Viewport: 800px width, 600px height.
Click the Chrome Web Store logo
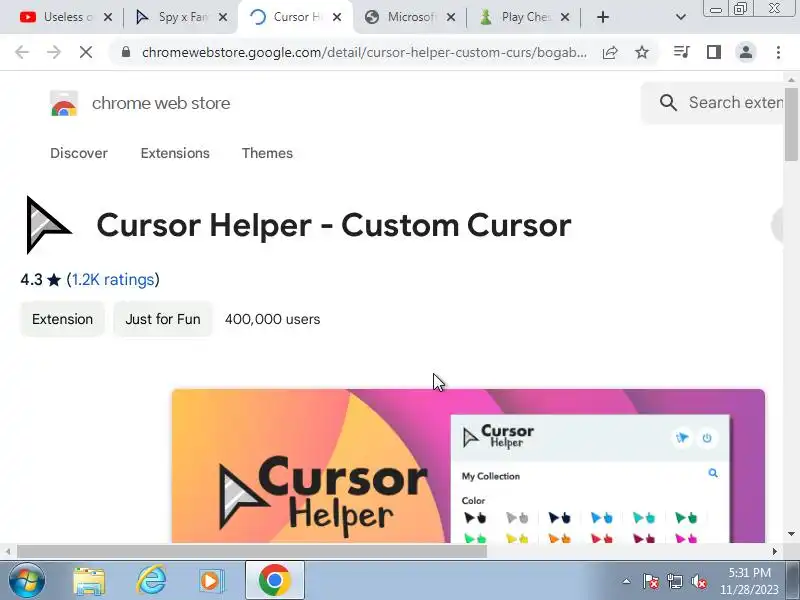click(x=64, y=103)
